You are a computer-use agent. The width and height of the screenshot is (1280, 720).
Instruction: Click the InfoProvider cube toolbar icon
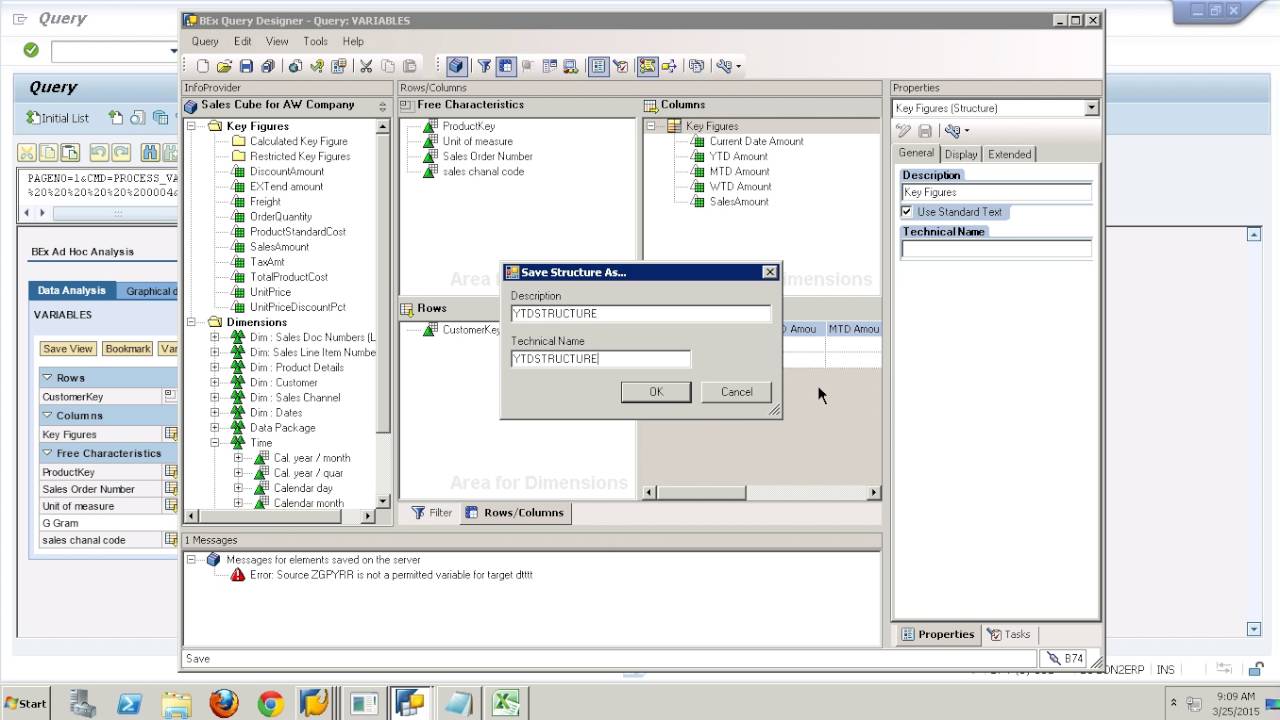[x=456, y=66]
